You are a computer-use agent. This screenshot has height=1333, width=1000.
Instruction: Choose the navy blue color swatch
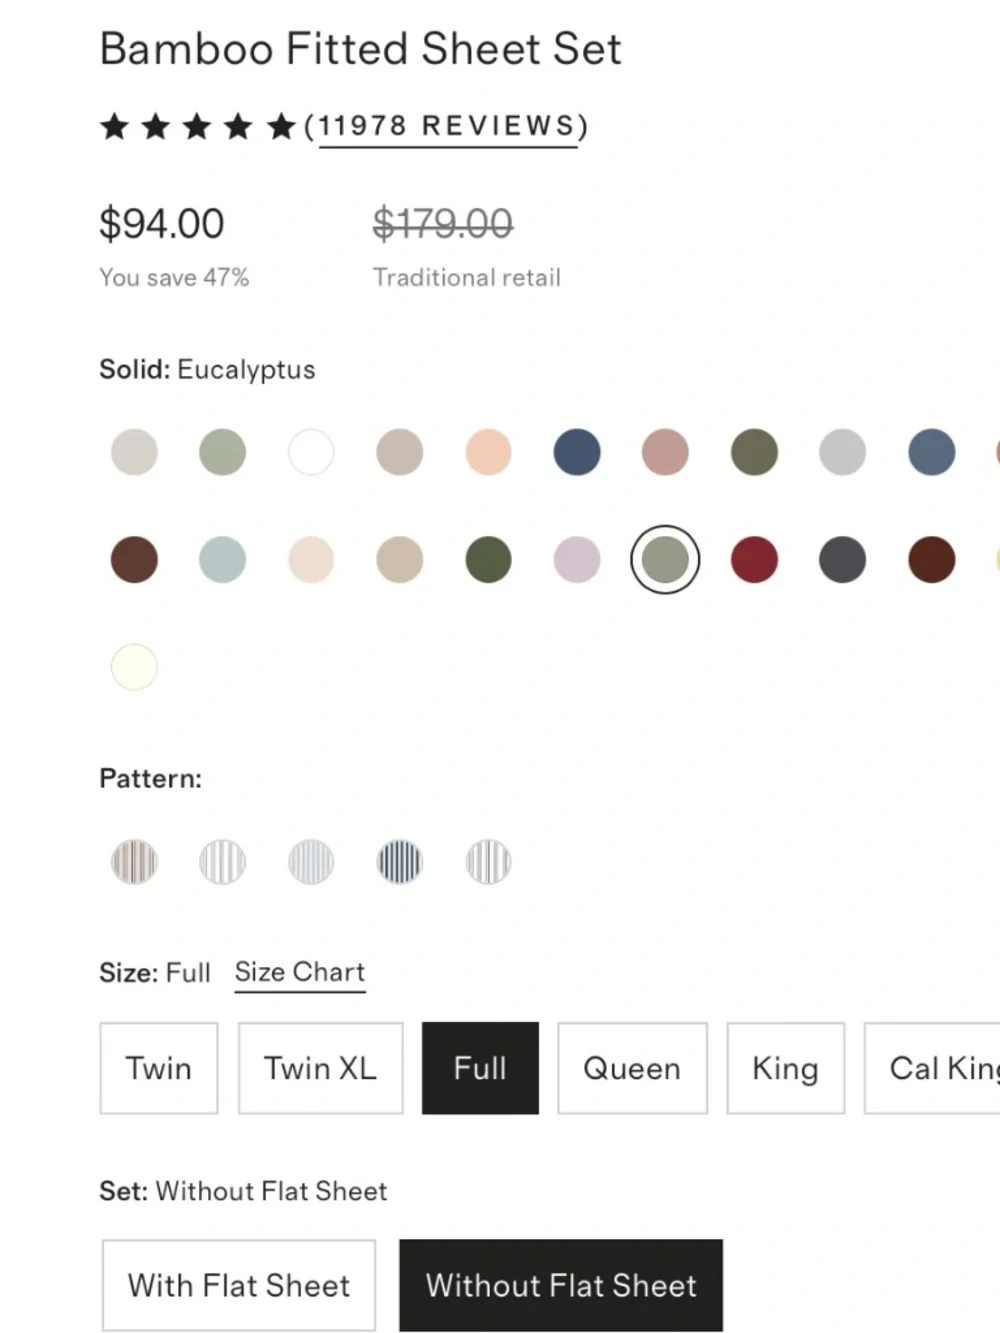(577, 452)
